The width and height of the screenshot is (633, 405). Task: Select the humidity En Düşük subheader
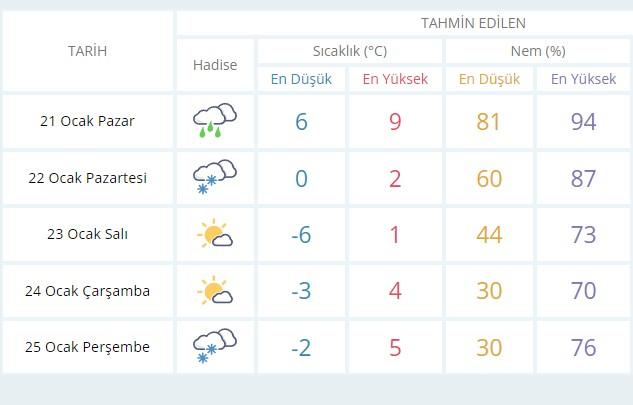[x=491, y=79]
